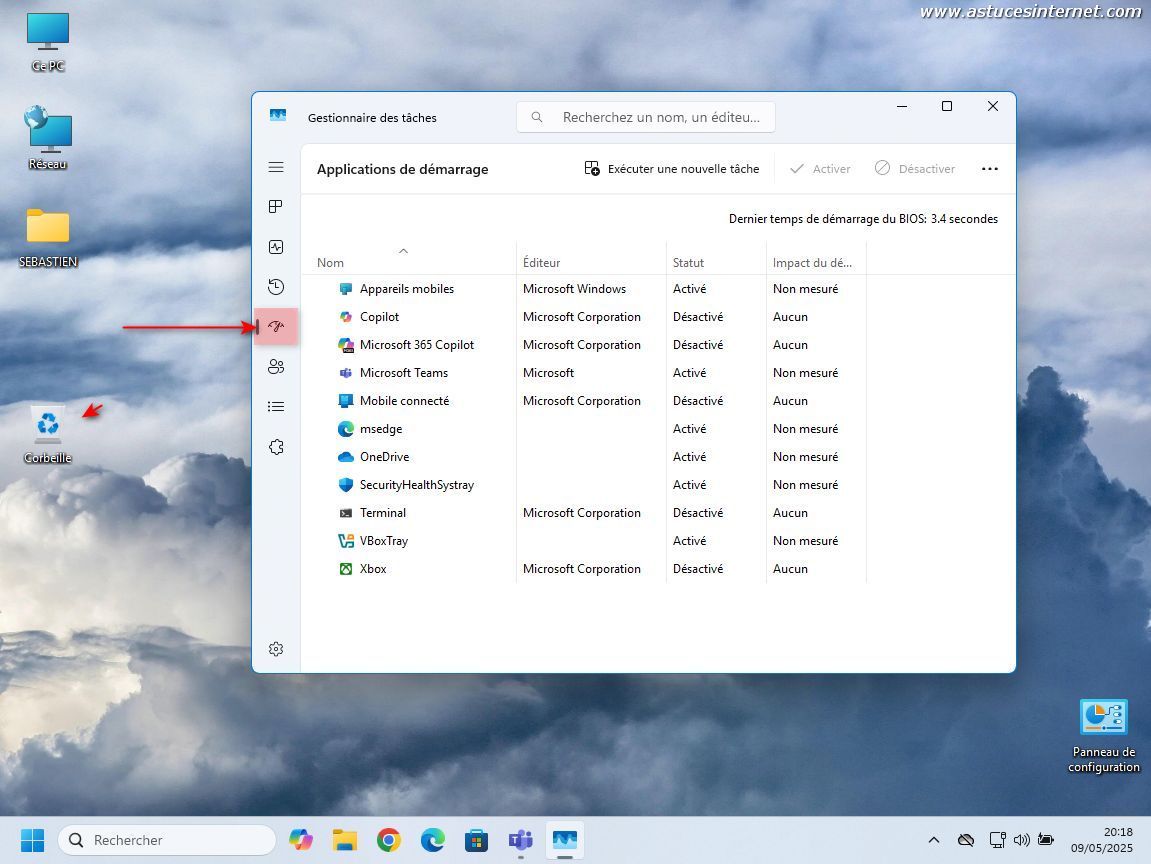1151x864 pixels.
Task: Select the Corbeille desktop icon
Action: click(48, 435)
